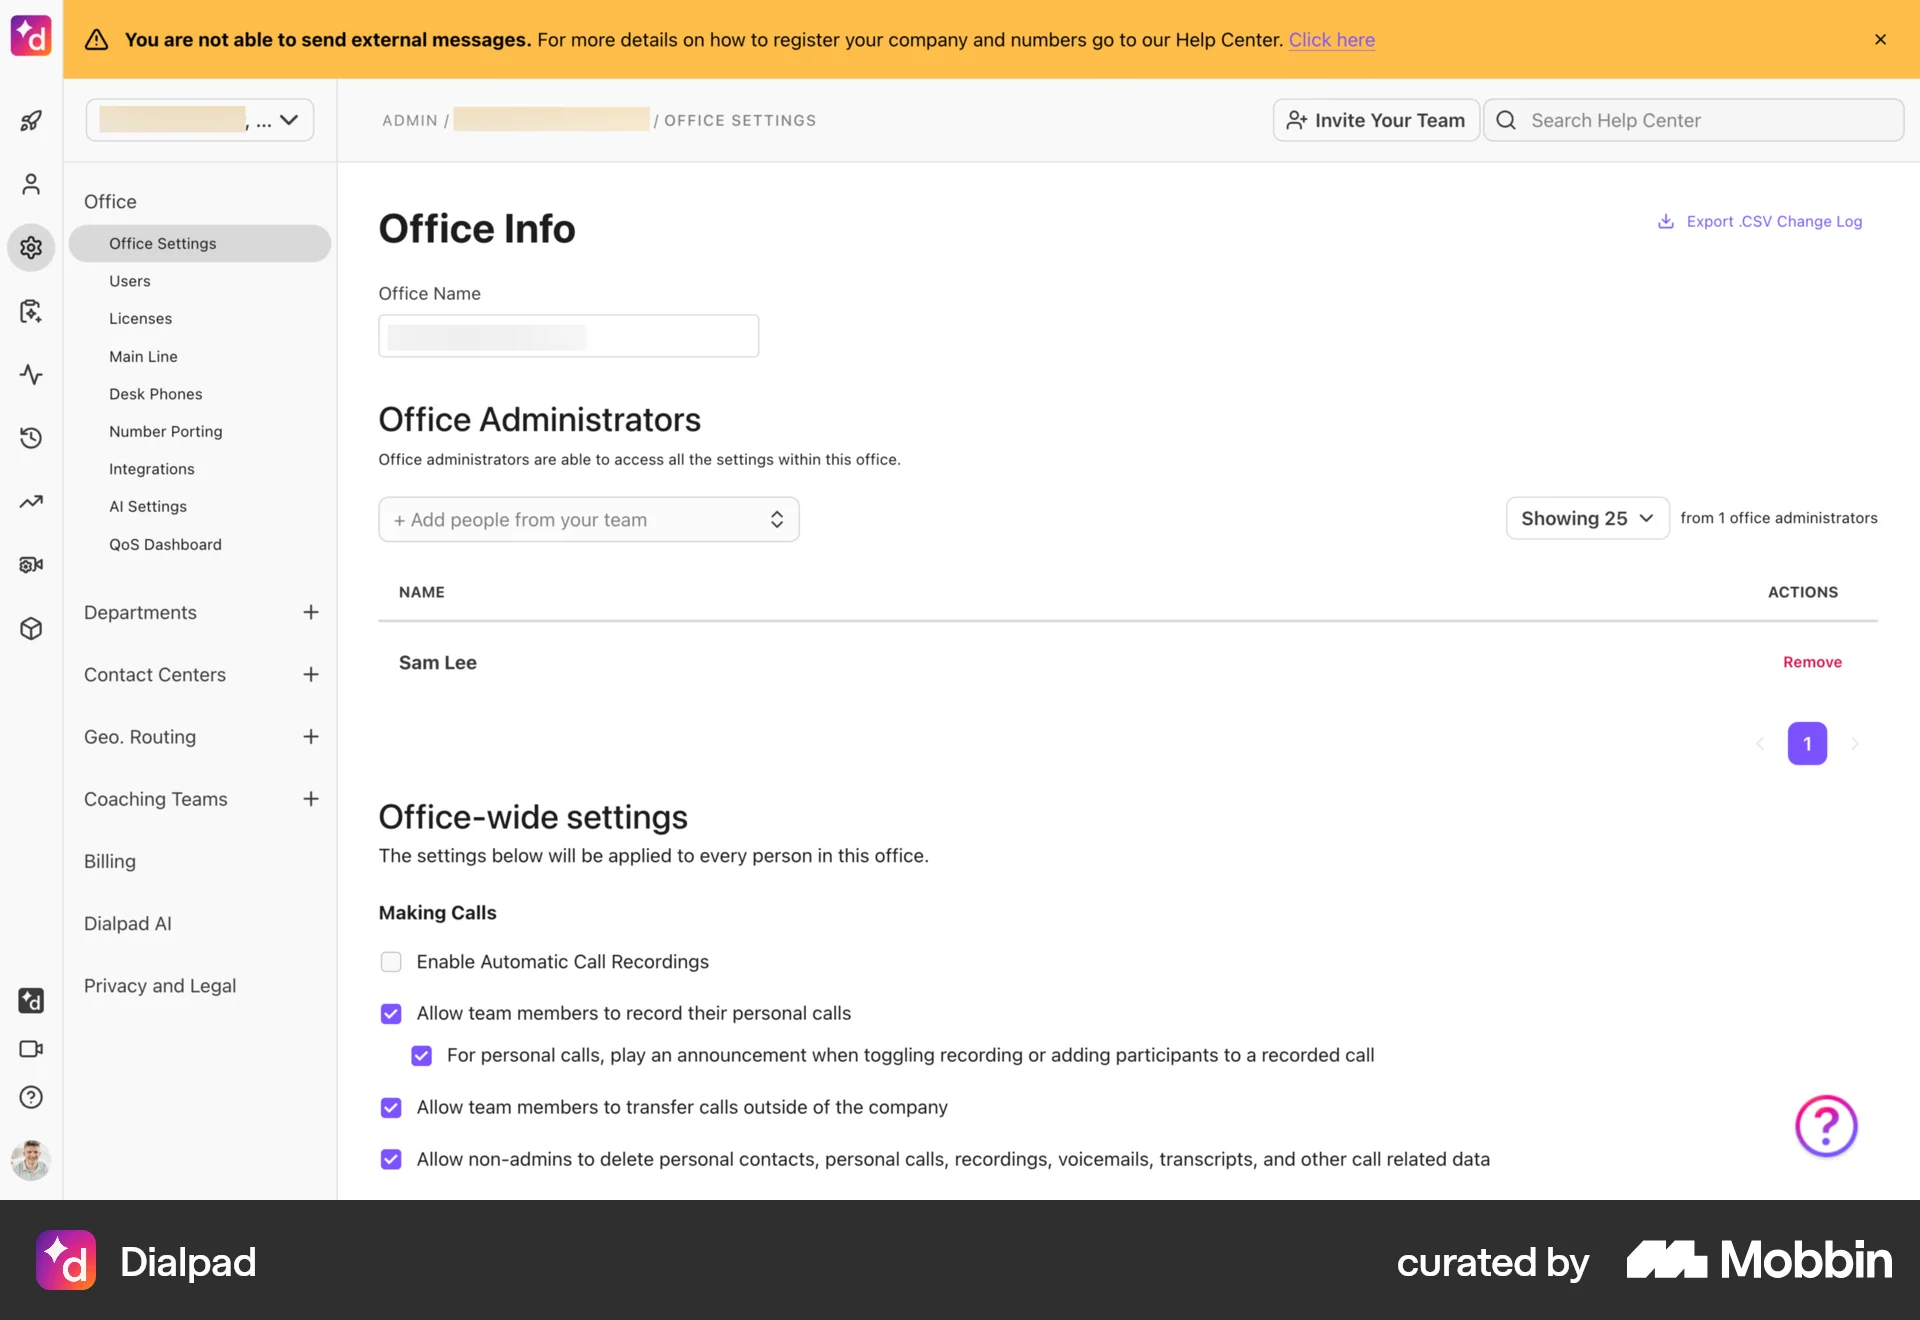Open the activity pulse icon

point(31,375)
